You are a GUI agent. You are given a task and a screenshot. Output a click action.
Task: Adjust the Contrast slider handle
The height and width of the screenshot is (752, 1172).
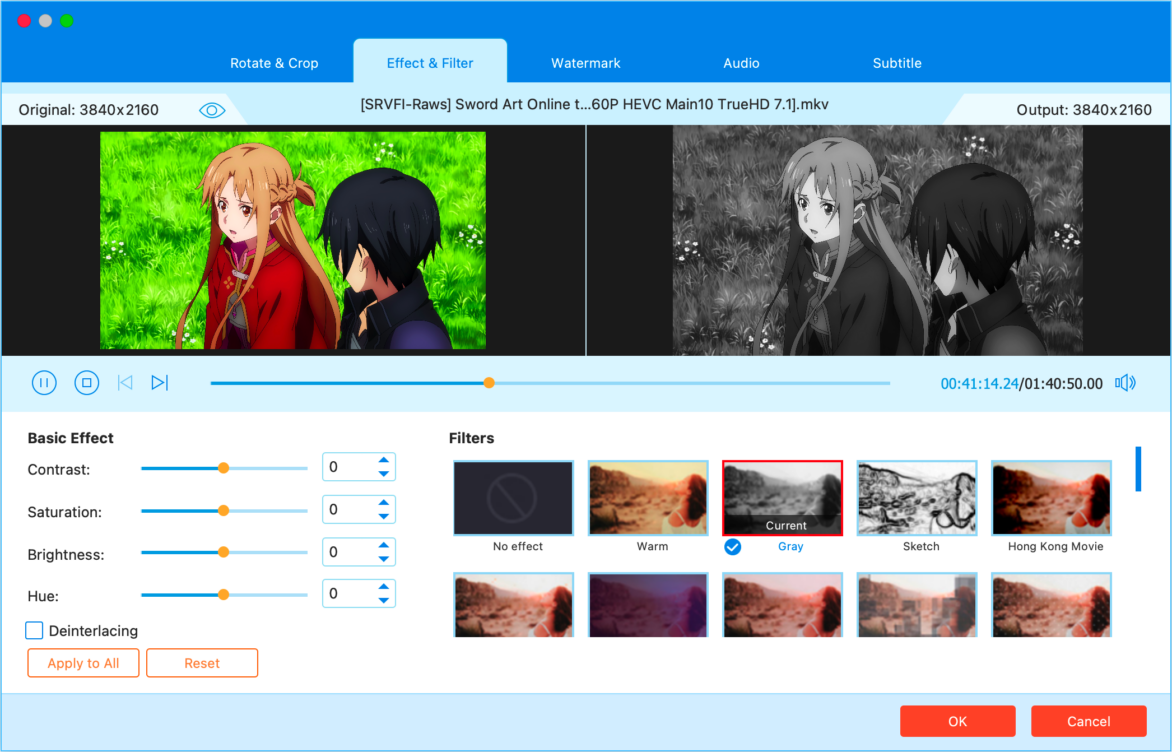[223, 468]
